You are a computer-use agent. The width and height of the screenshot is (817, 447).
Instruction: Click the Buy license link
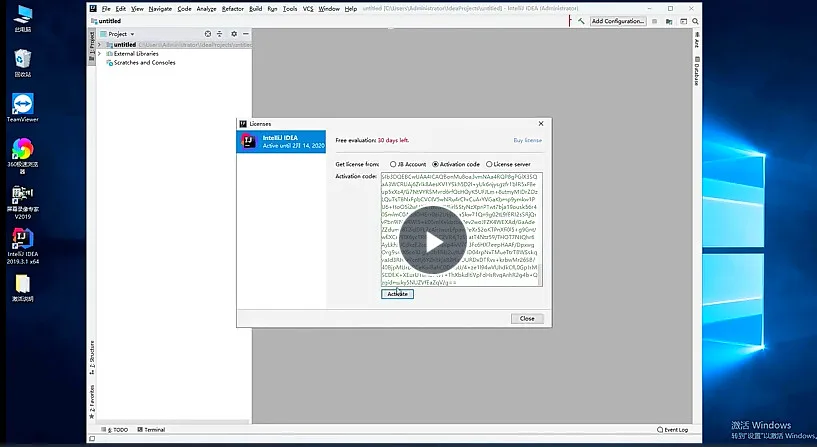tap(527, 140)
